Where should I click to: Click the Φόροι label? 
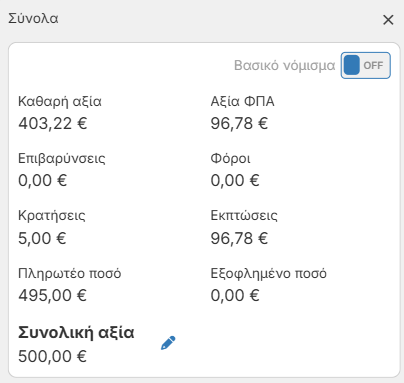click(x=230, y=158)
